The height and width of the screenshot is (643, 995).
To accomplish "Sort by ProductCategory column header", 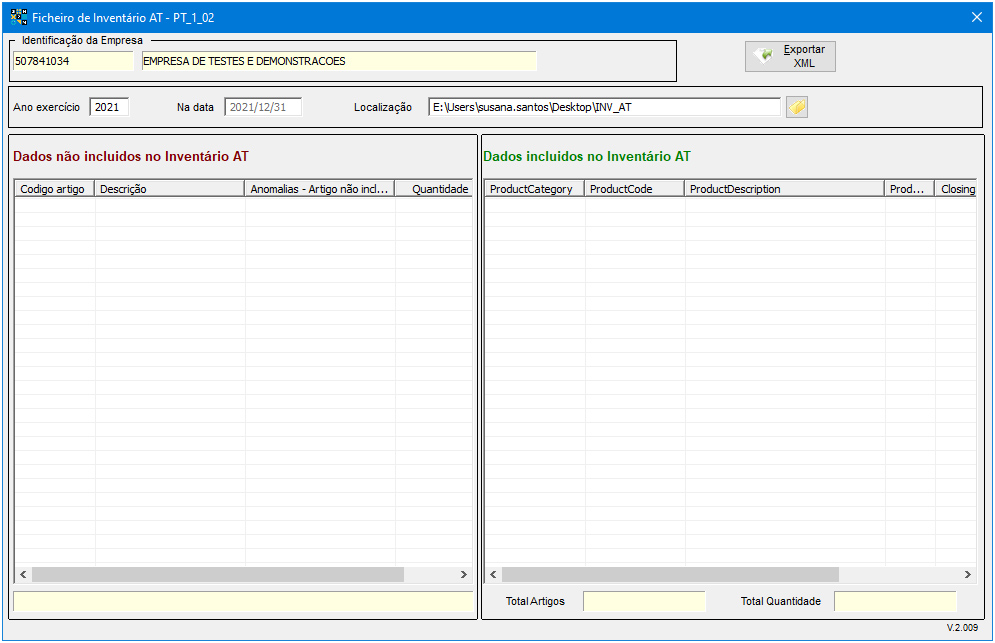I will coord(534,189).
